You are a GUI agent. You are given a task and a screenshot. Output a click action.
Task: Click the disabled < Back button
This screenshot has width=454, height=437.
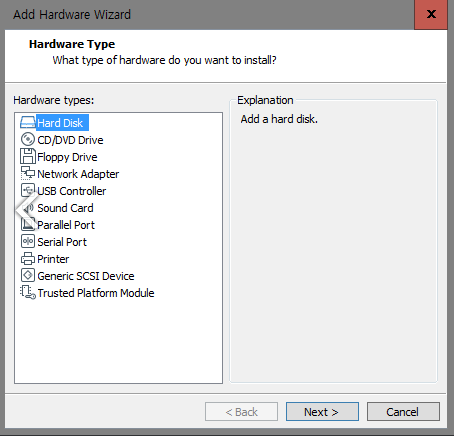click(x=241, y=412)
